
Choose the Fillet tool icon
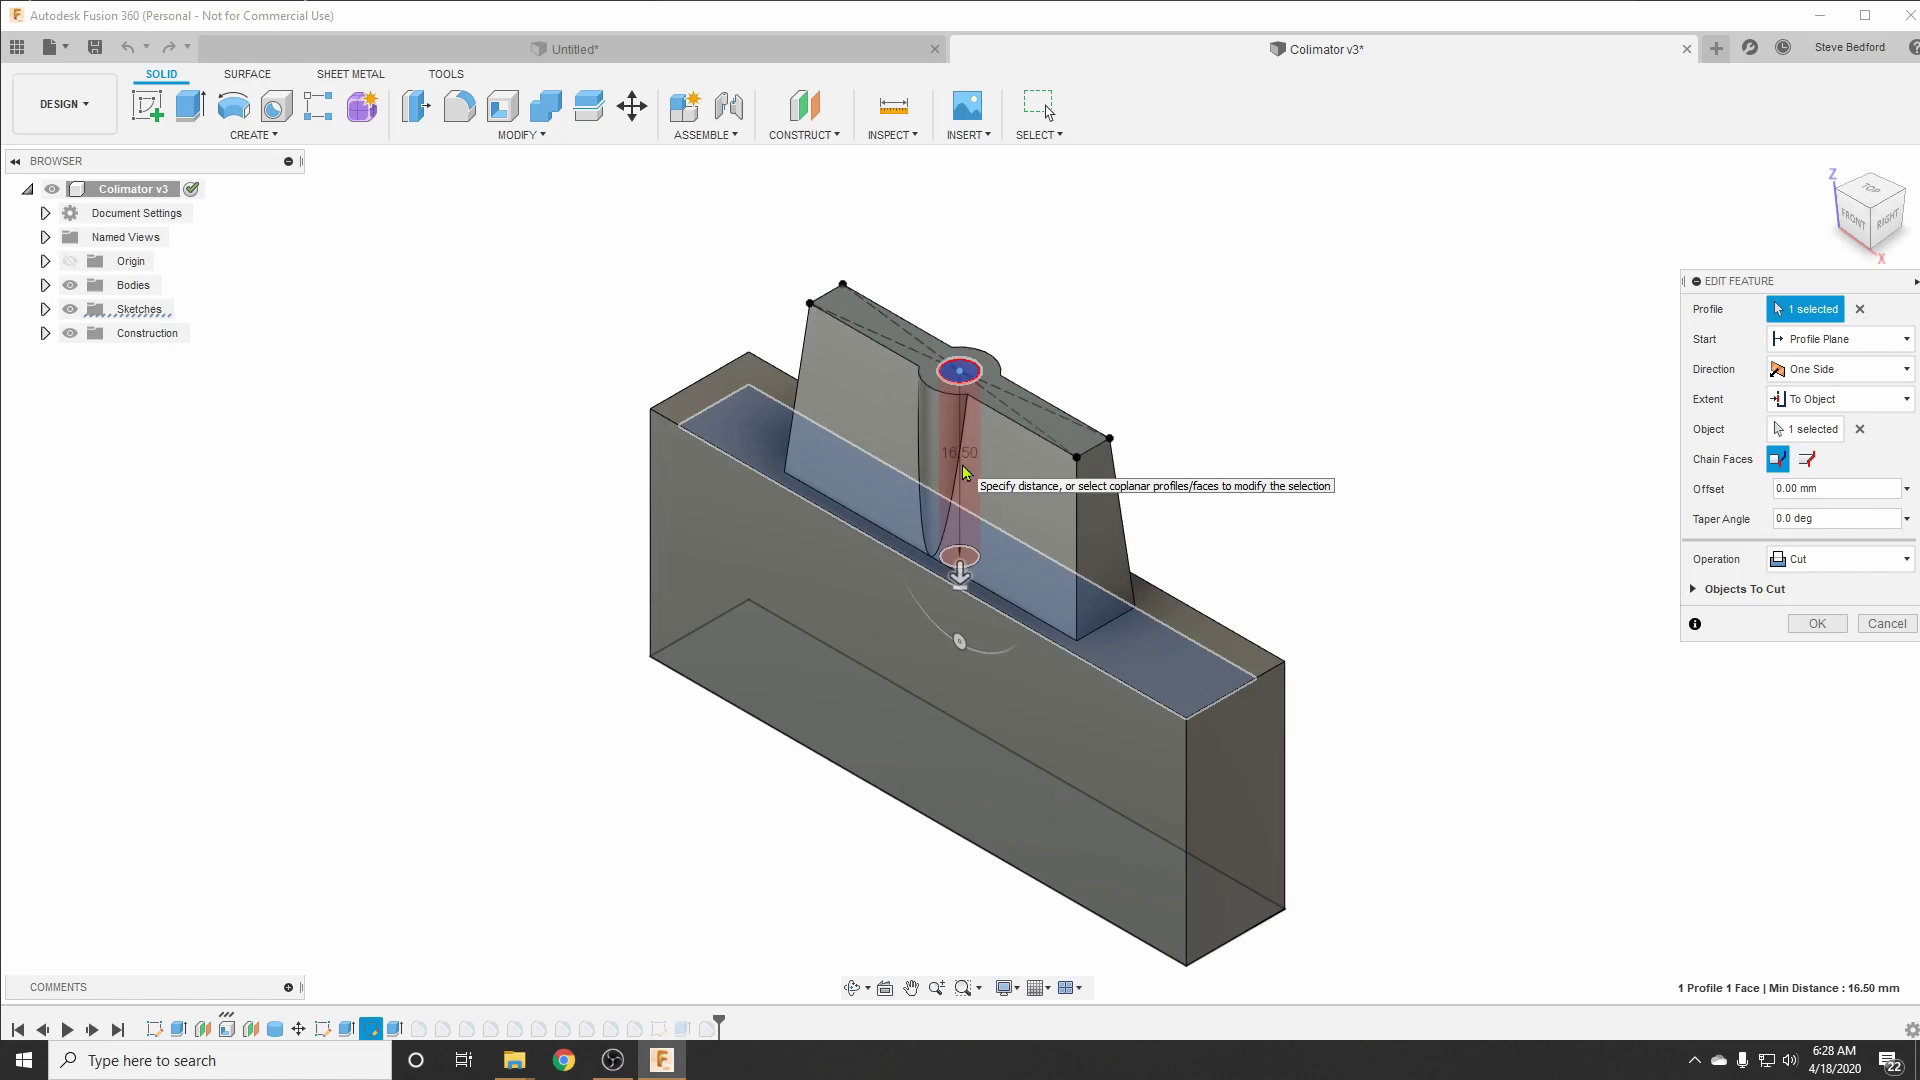(459, 106)
